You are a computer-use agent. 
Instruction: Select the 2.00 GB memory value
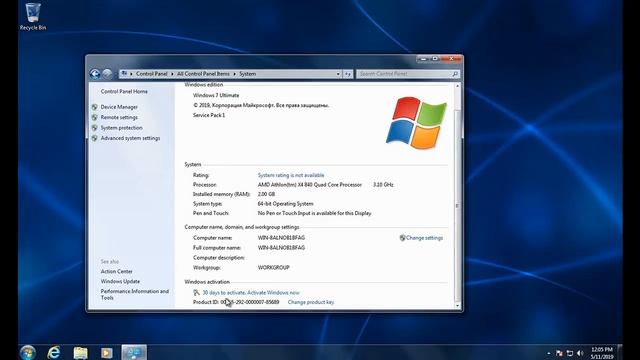(266, 194)
